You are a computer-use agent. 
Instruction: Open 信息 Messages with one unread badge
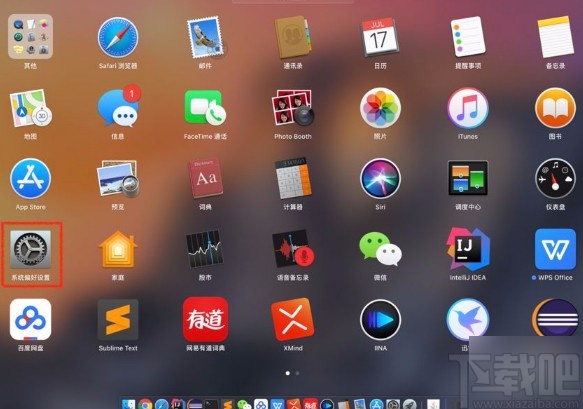tap(118, 107)
